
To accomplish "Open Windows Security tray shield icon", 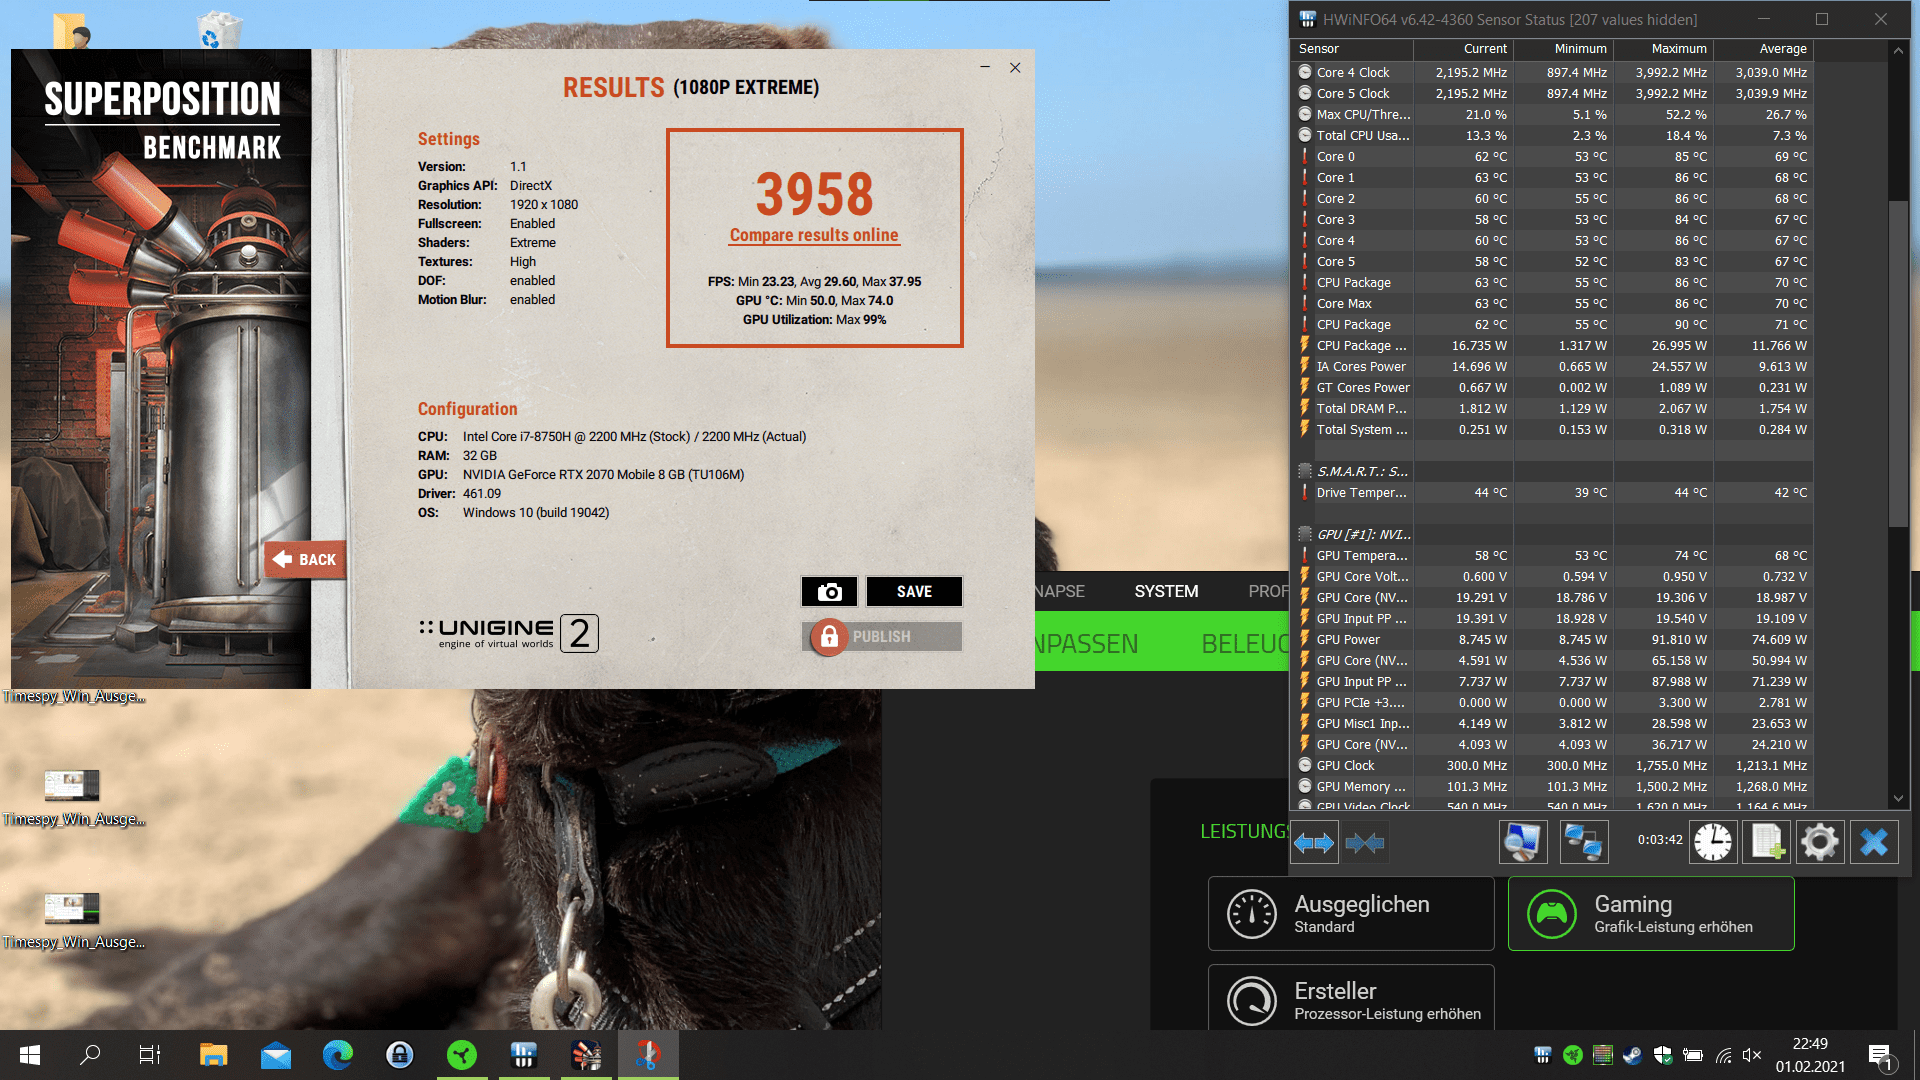I will [x=1663, y=1055].
